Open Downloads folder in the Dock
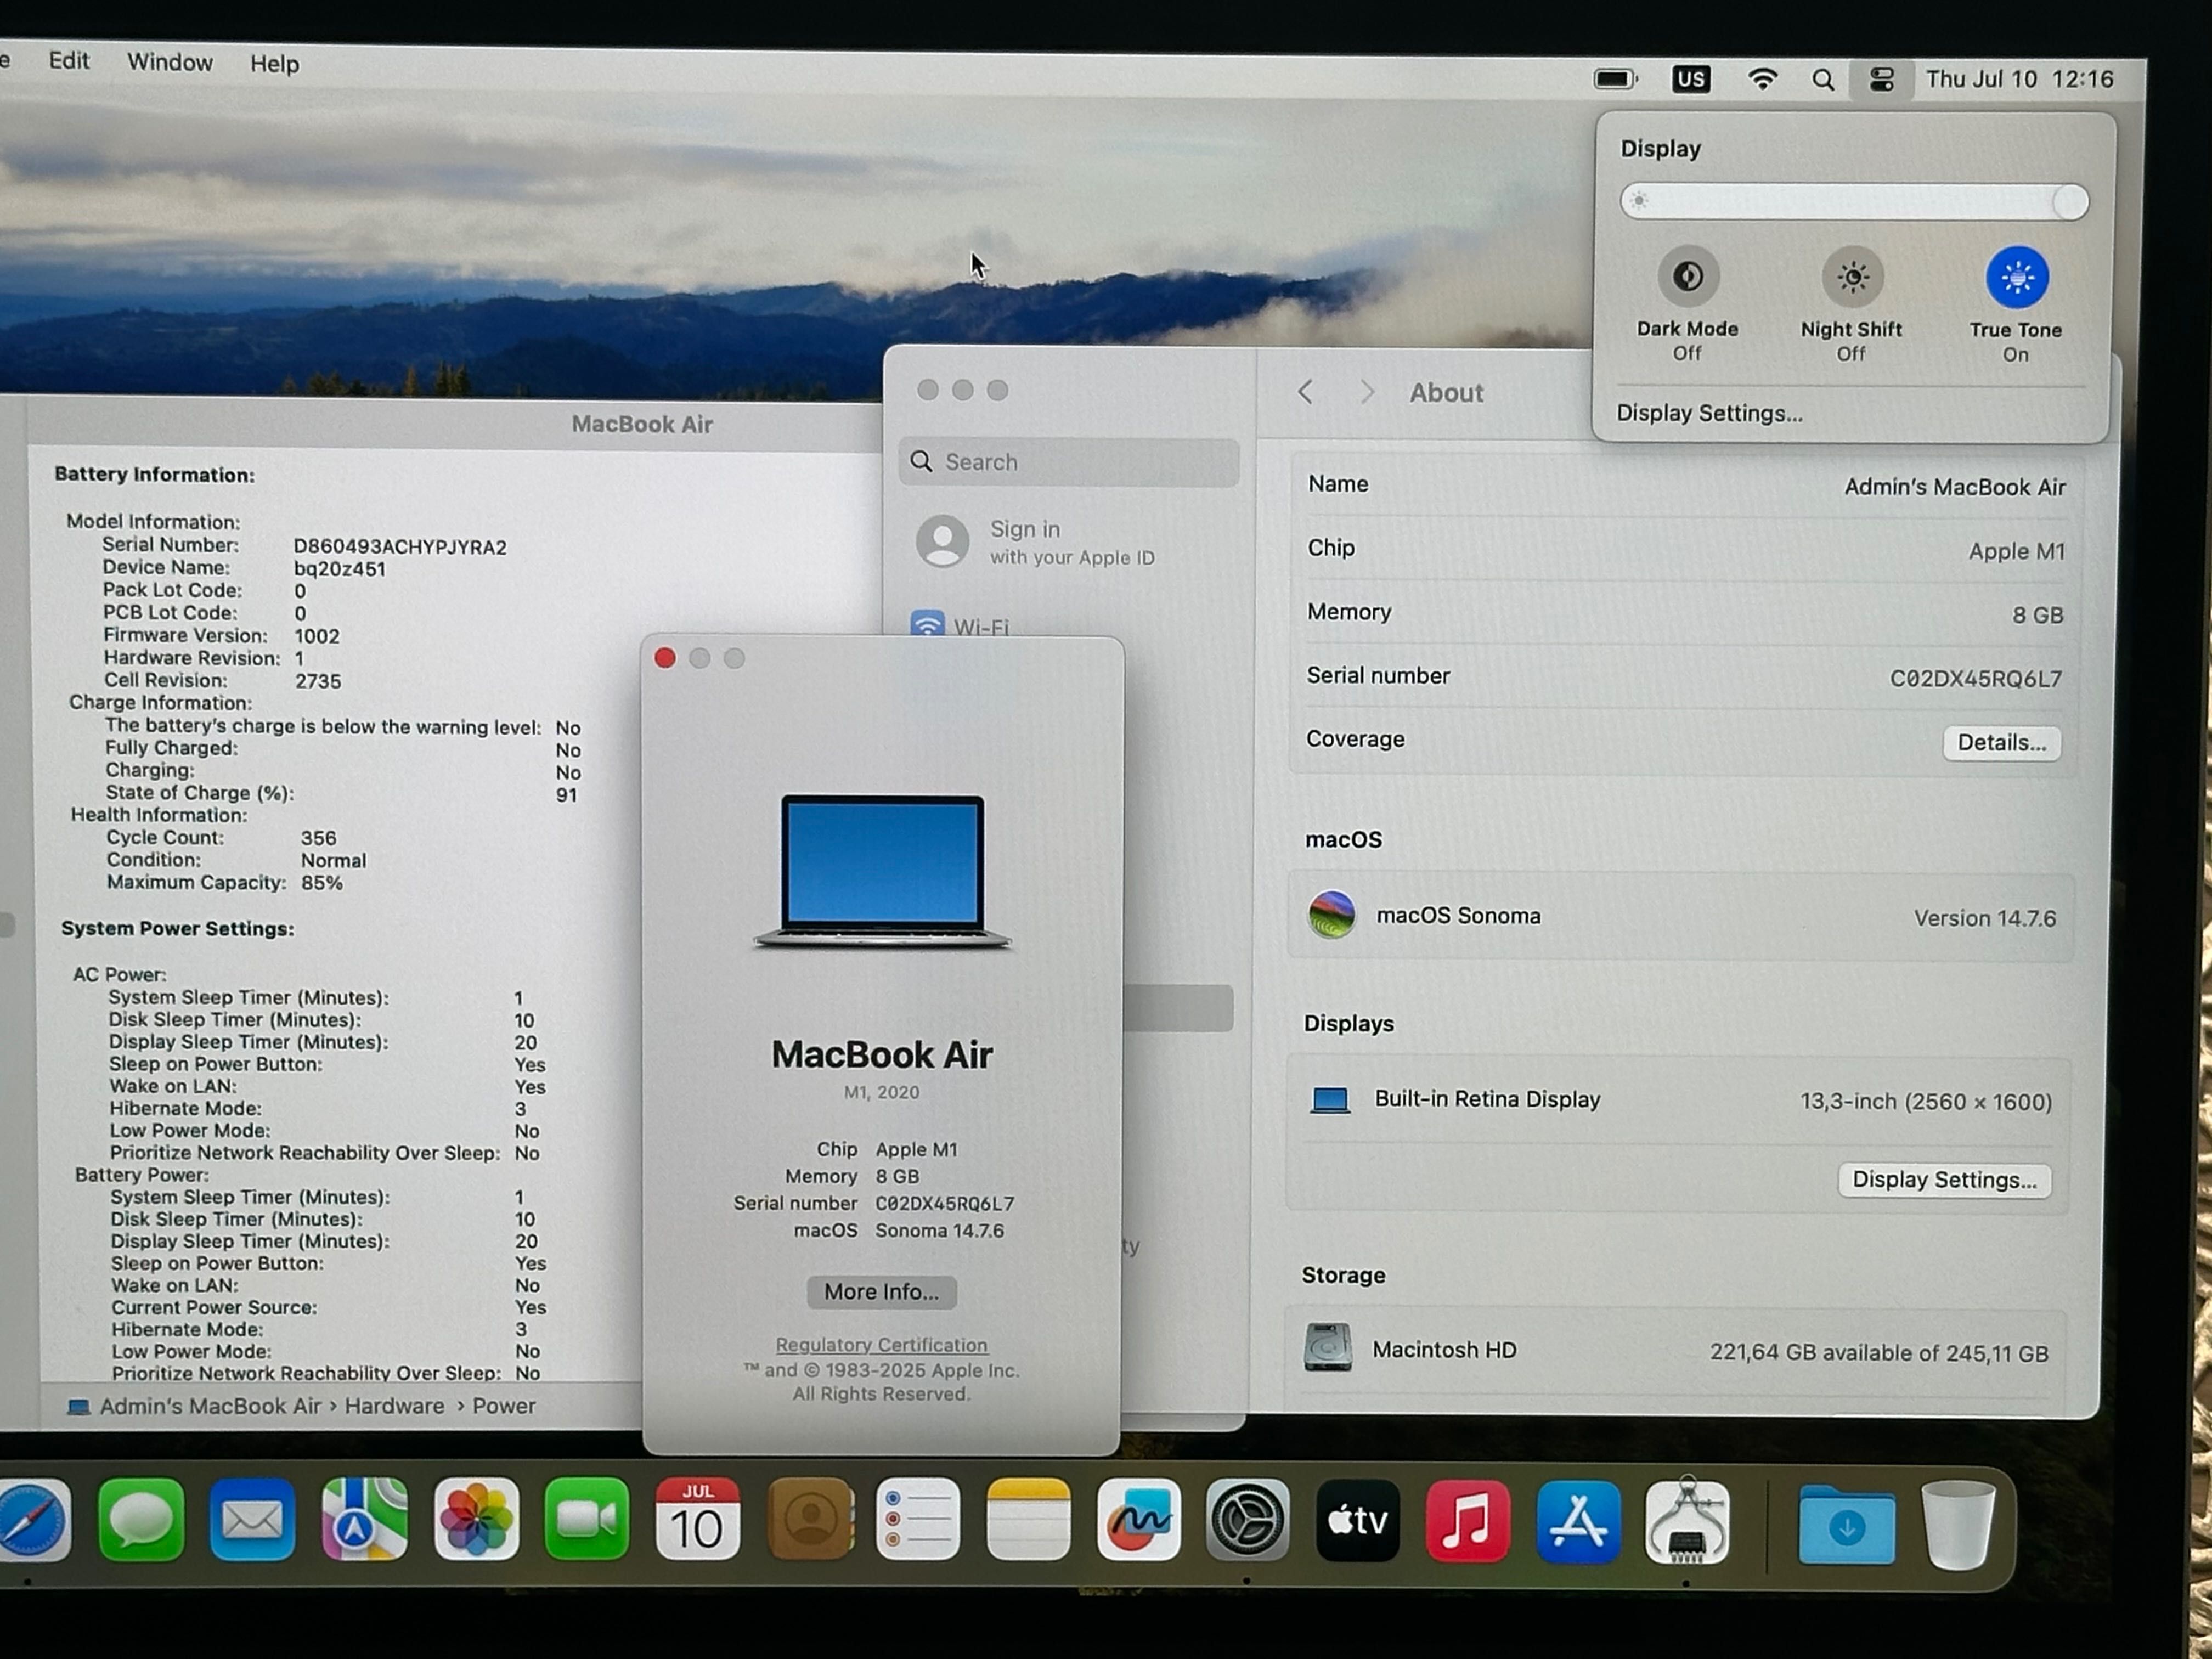This screenshot has width=2212, height=1659. pos(1847,1525)
